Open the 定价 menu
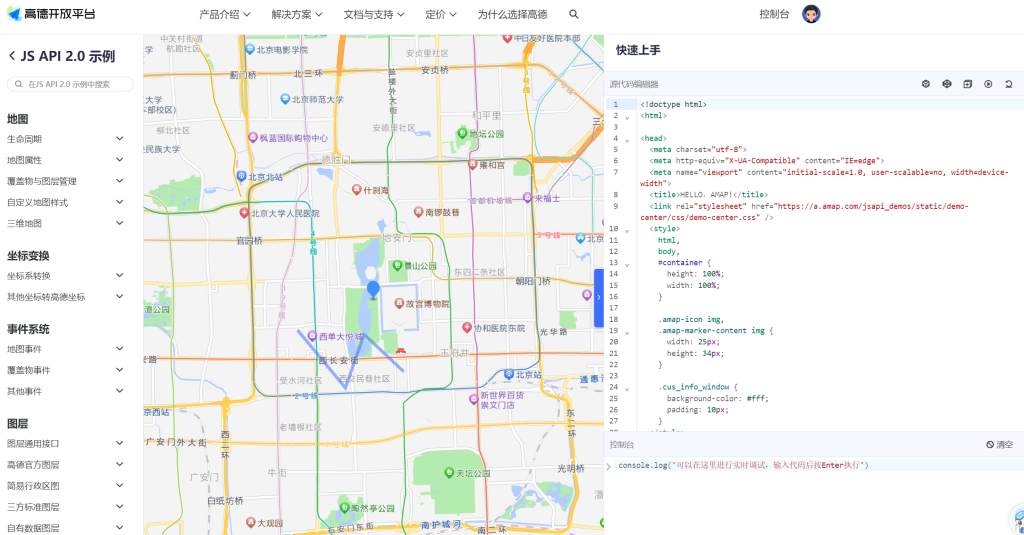The image size is (1024, 535). [441, 14]
